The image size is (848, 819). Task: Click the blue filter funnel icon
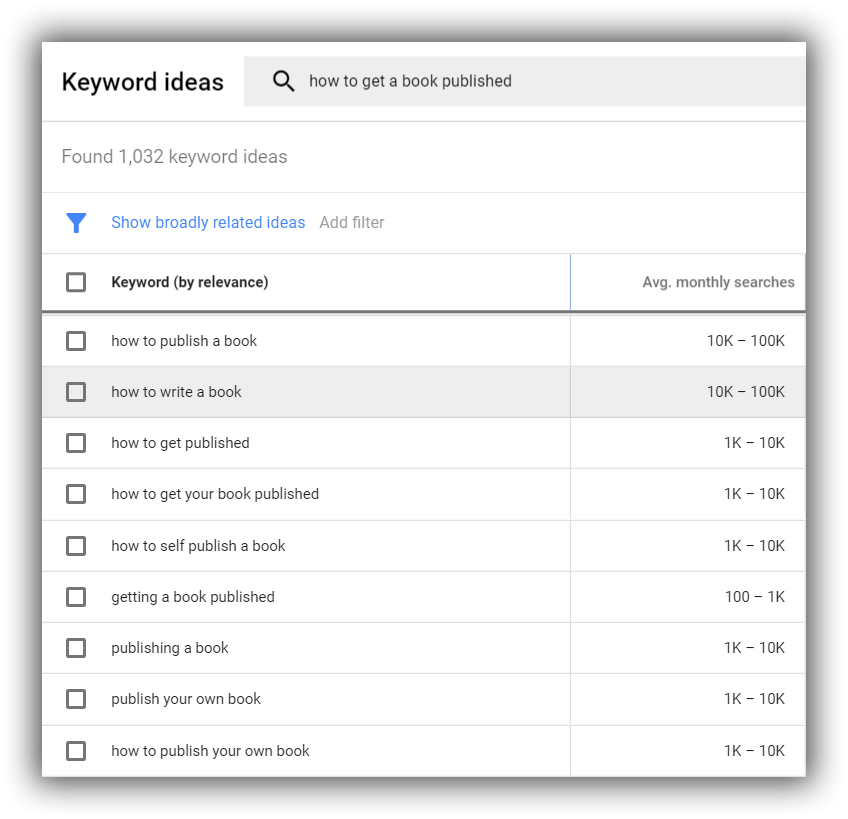[76, 222]
